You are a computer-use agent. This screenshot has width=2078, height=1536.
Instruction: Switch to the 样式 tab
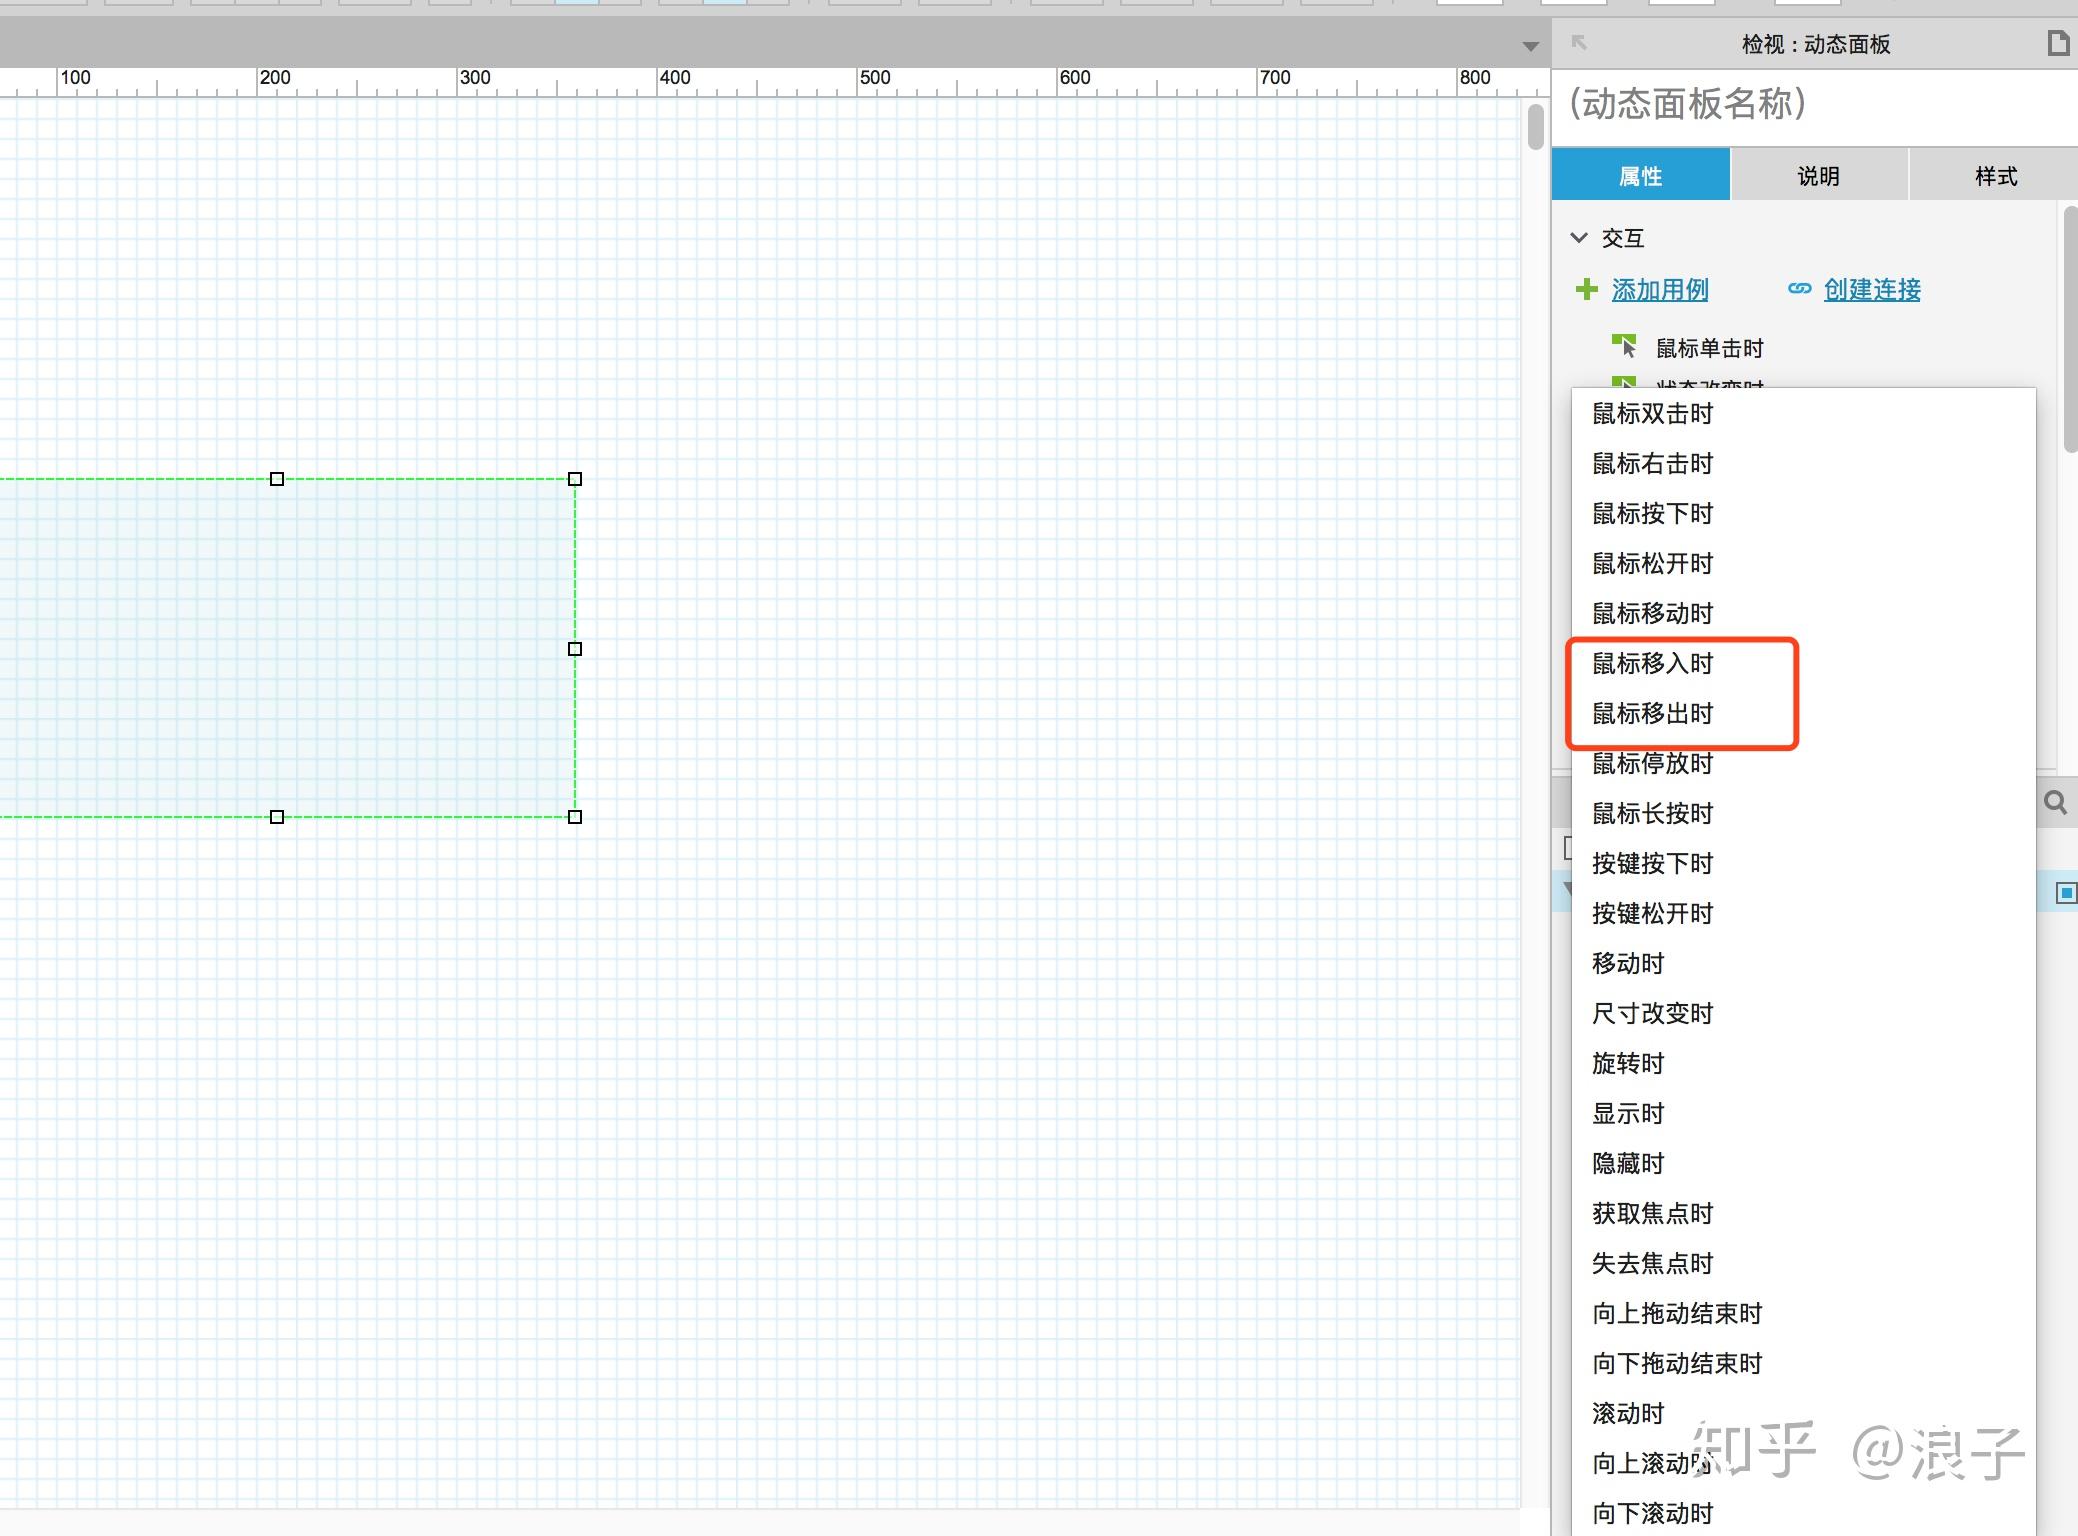tap(1995, 176)
